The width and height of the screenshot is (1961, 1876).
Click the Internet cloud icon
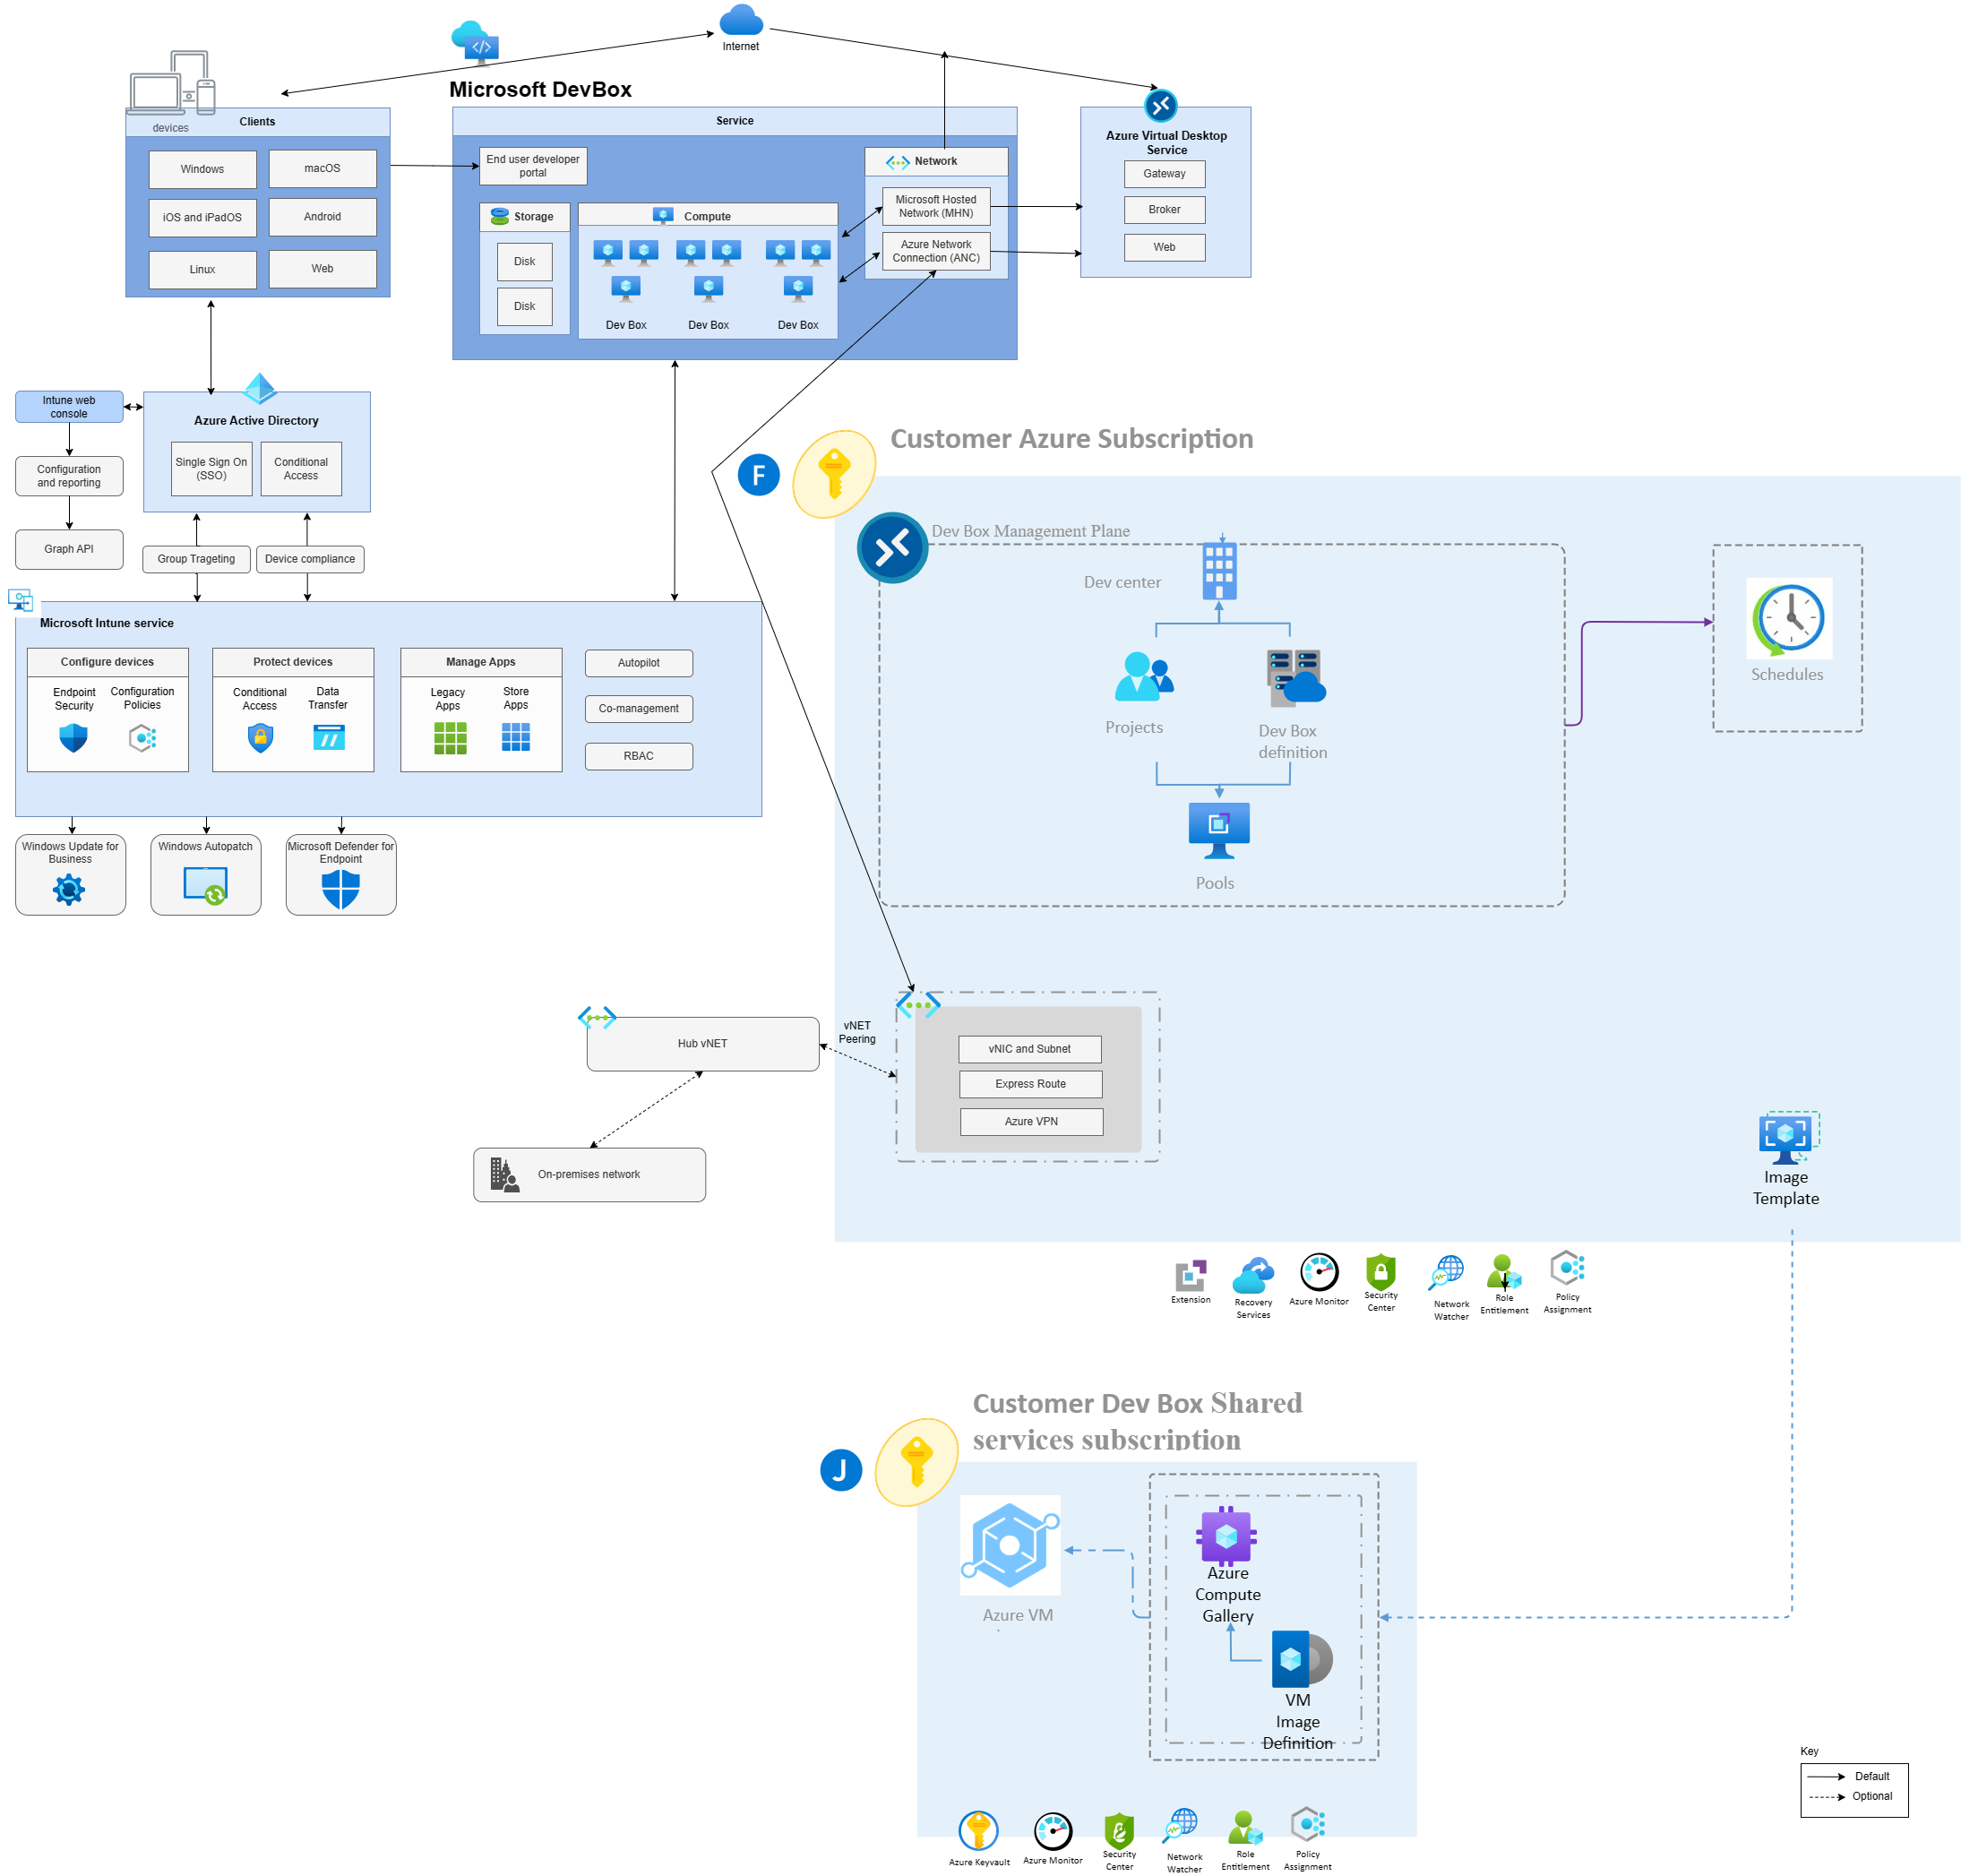[x=740, y=20]
